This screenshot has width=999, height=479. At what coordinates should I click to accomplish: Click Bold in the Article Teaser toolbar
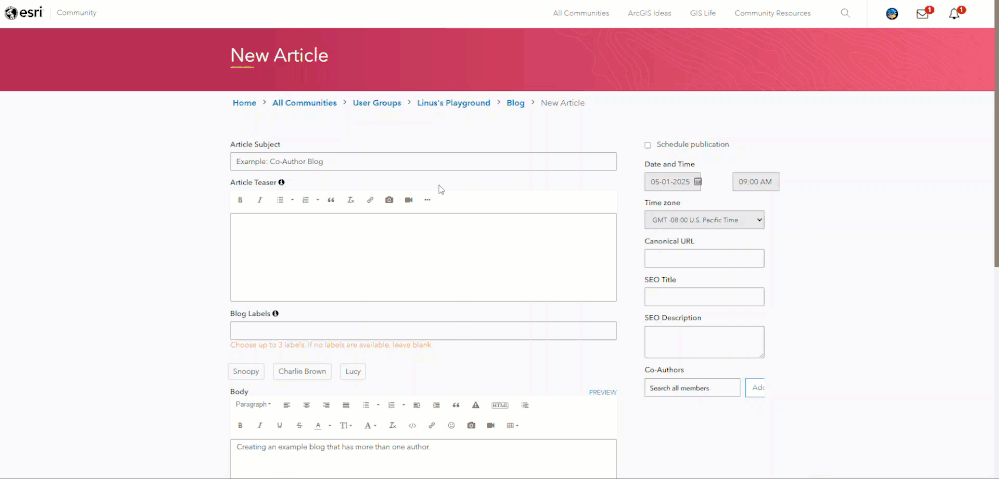[240, 200]
